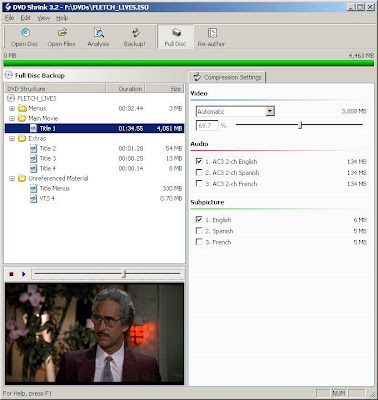Minimize the DVD Shrink window

tap(351, 7)
